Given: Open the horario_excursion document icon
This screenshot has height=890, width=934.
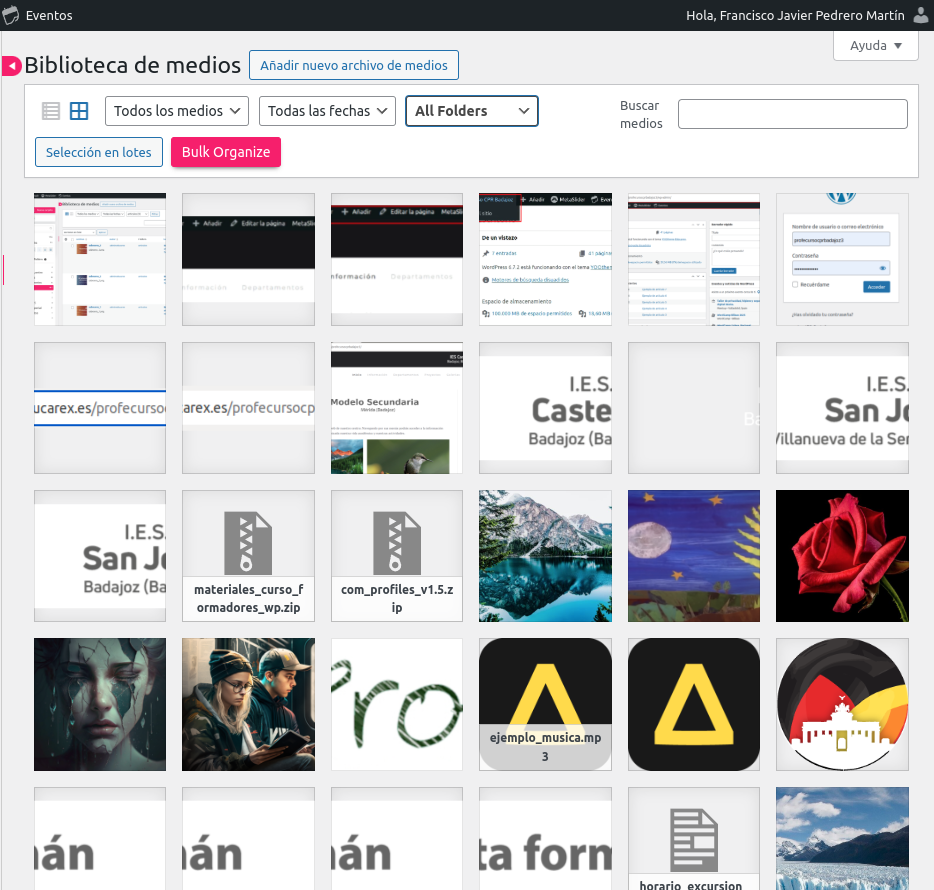Looking at the screenshot, I should pos(693,838).
